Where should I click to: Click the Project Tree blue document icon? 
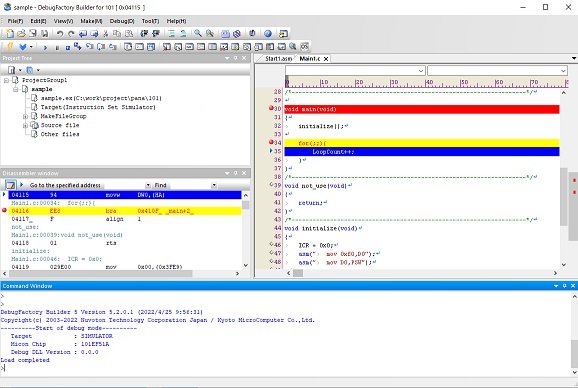29,70
